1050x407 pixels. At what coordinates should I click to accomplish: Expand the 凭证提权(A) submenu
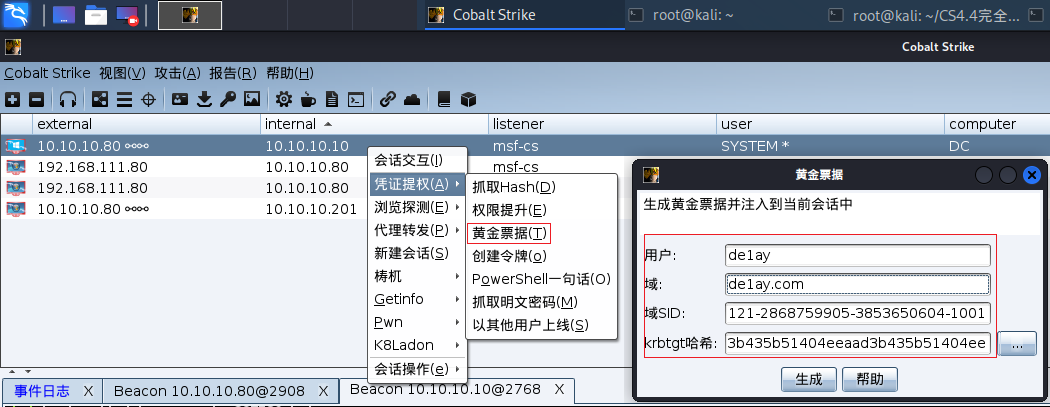[417, 183]
